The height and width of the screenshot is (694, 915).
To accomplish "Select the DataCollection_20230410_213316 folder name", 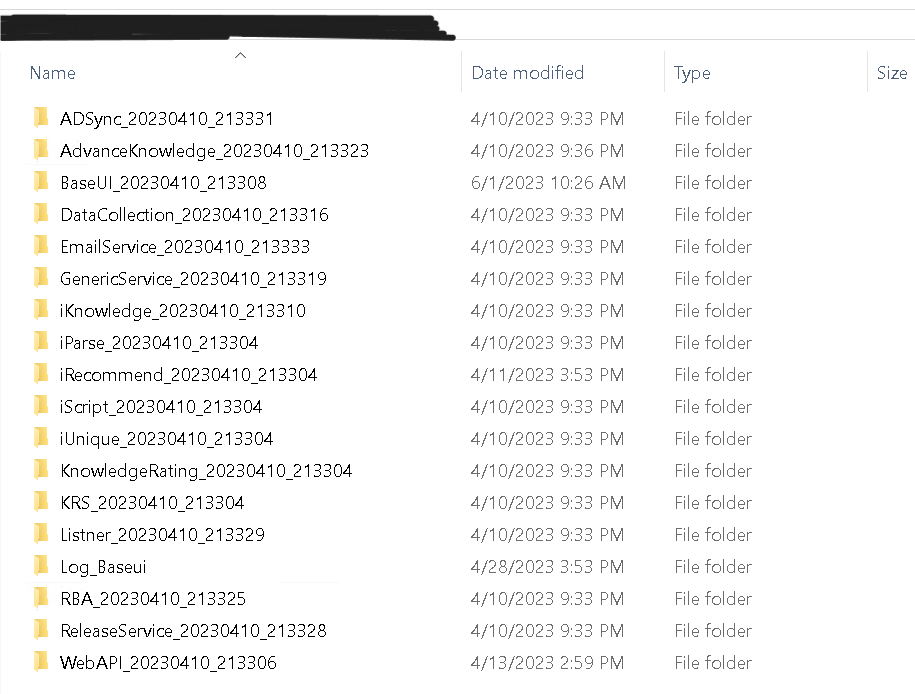I will point(194,215).
